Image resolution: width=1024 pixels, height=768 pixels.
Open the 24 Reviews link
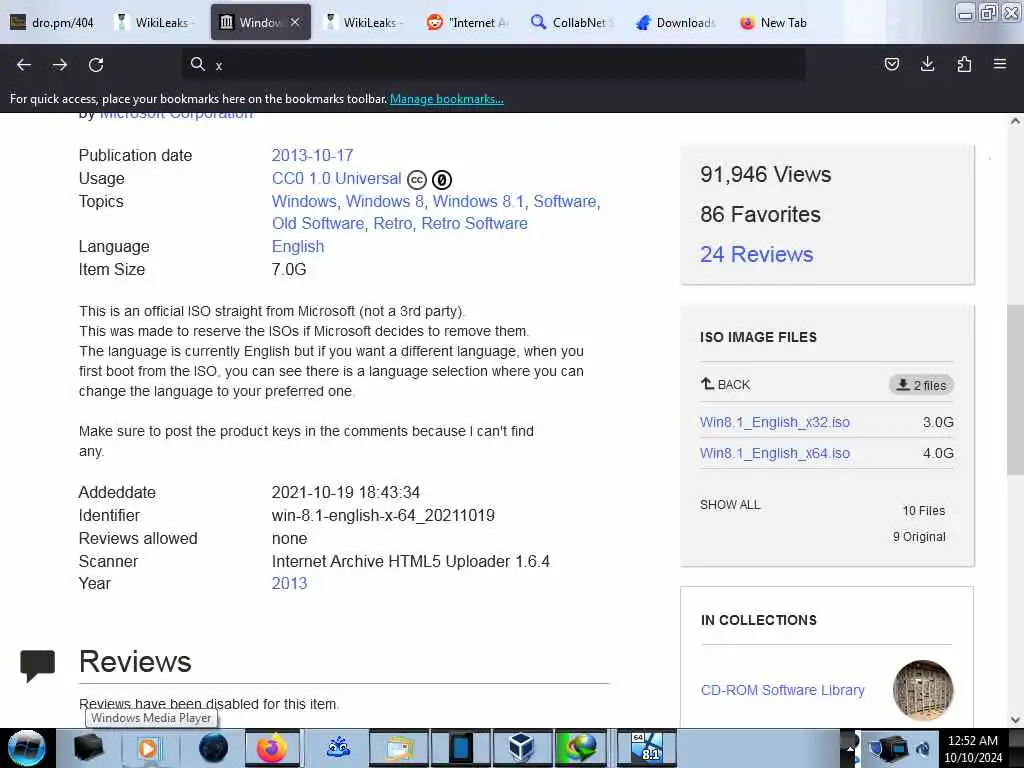(756, 254)
